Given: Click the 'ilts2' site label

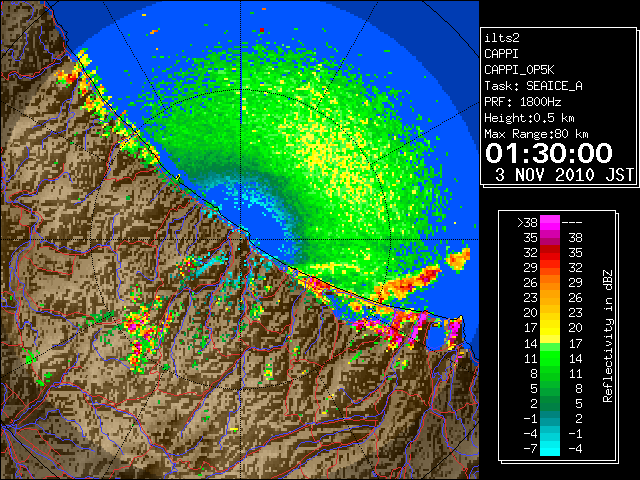Looking at the screenshot, I should pos(502,38).
